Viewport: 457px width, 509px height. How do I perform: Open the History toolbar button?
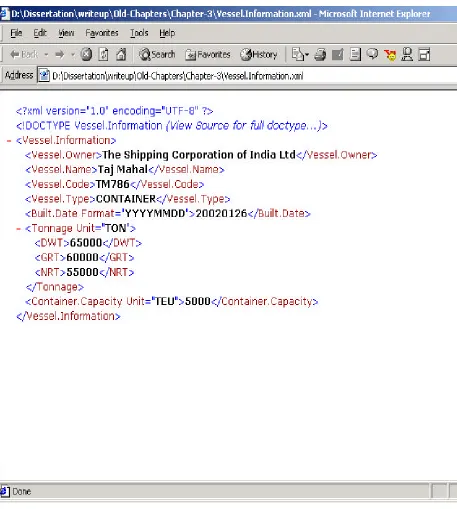(259, 54)
